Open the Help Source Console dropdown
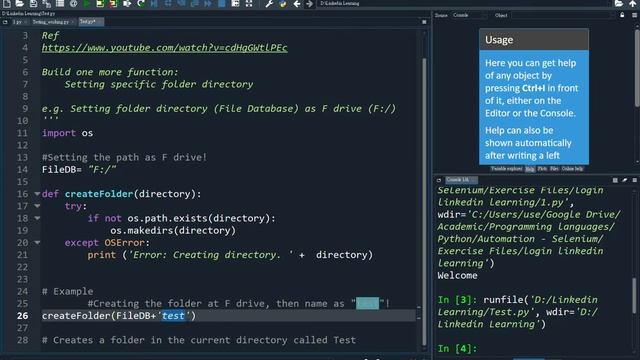Screen dimensions: 640x360 coord(469,15)
